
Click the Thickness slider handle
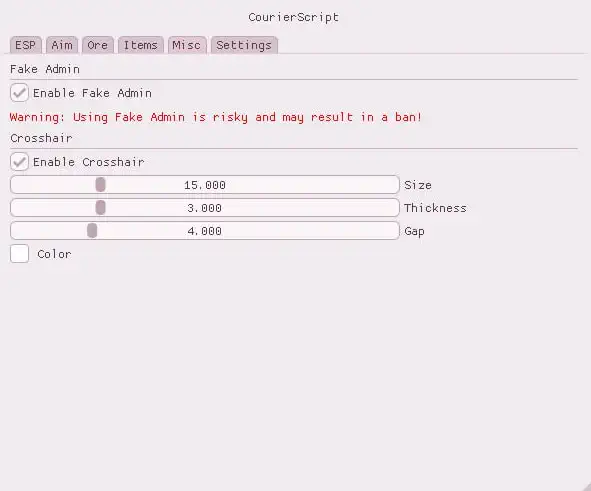[x=100, y=208]
